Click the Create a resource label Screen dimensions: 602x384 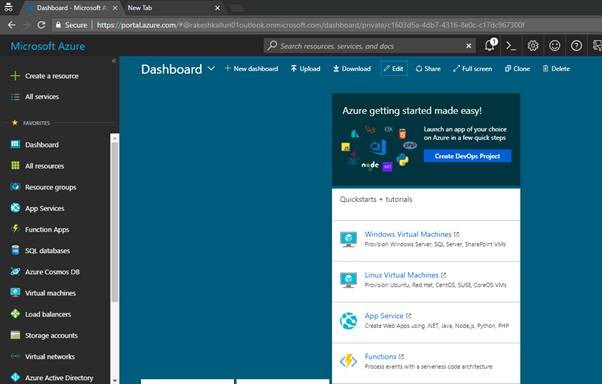[51, 76]
